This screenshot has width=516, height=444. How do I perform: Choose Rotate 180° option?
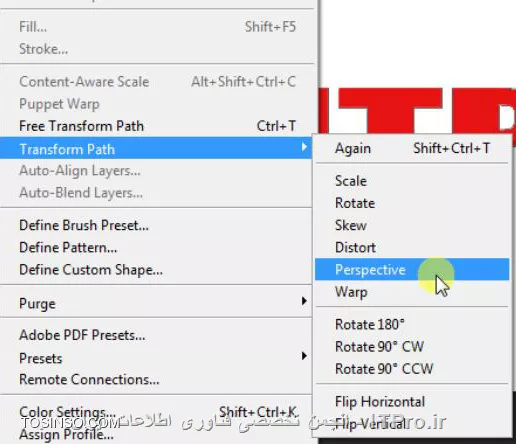(412, 324)
